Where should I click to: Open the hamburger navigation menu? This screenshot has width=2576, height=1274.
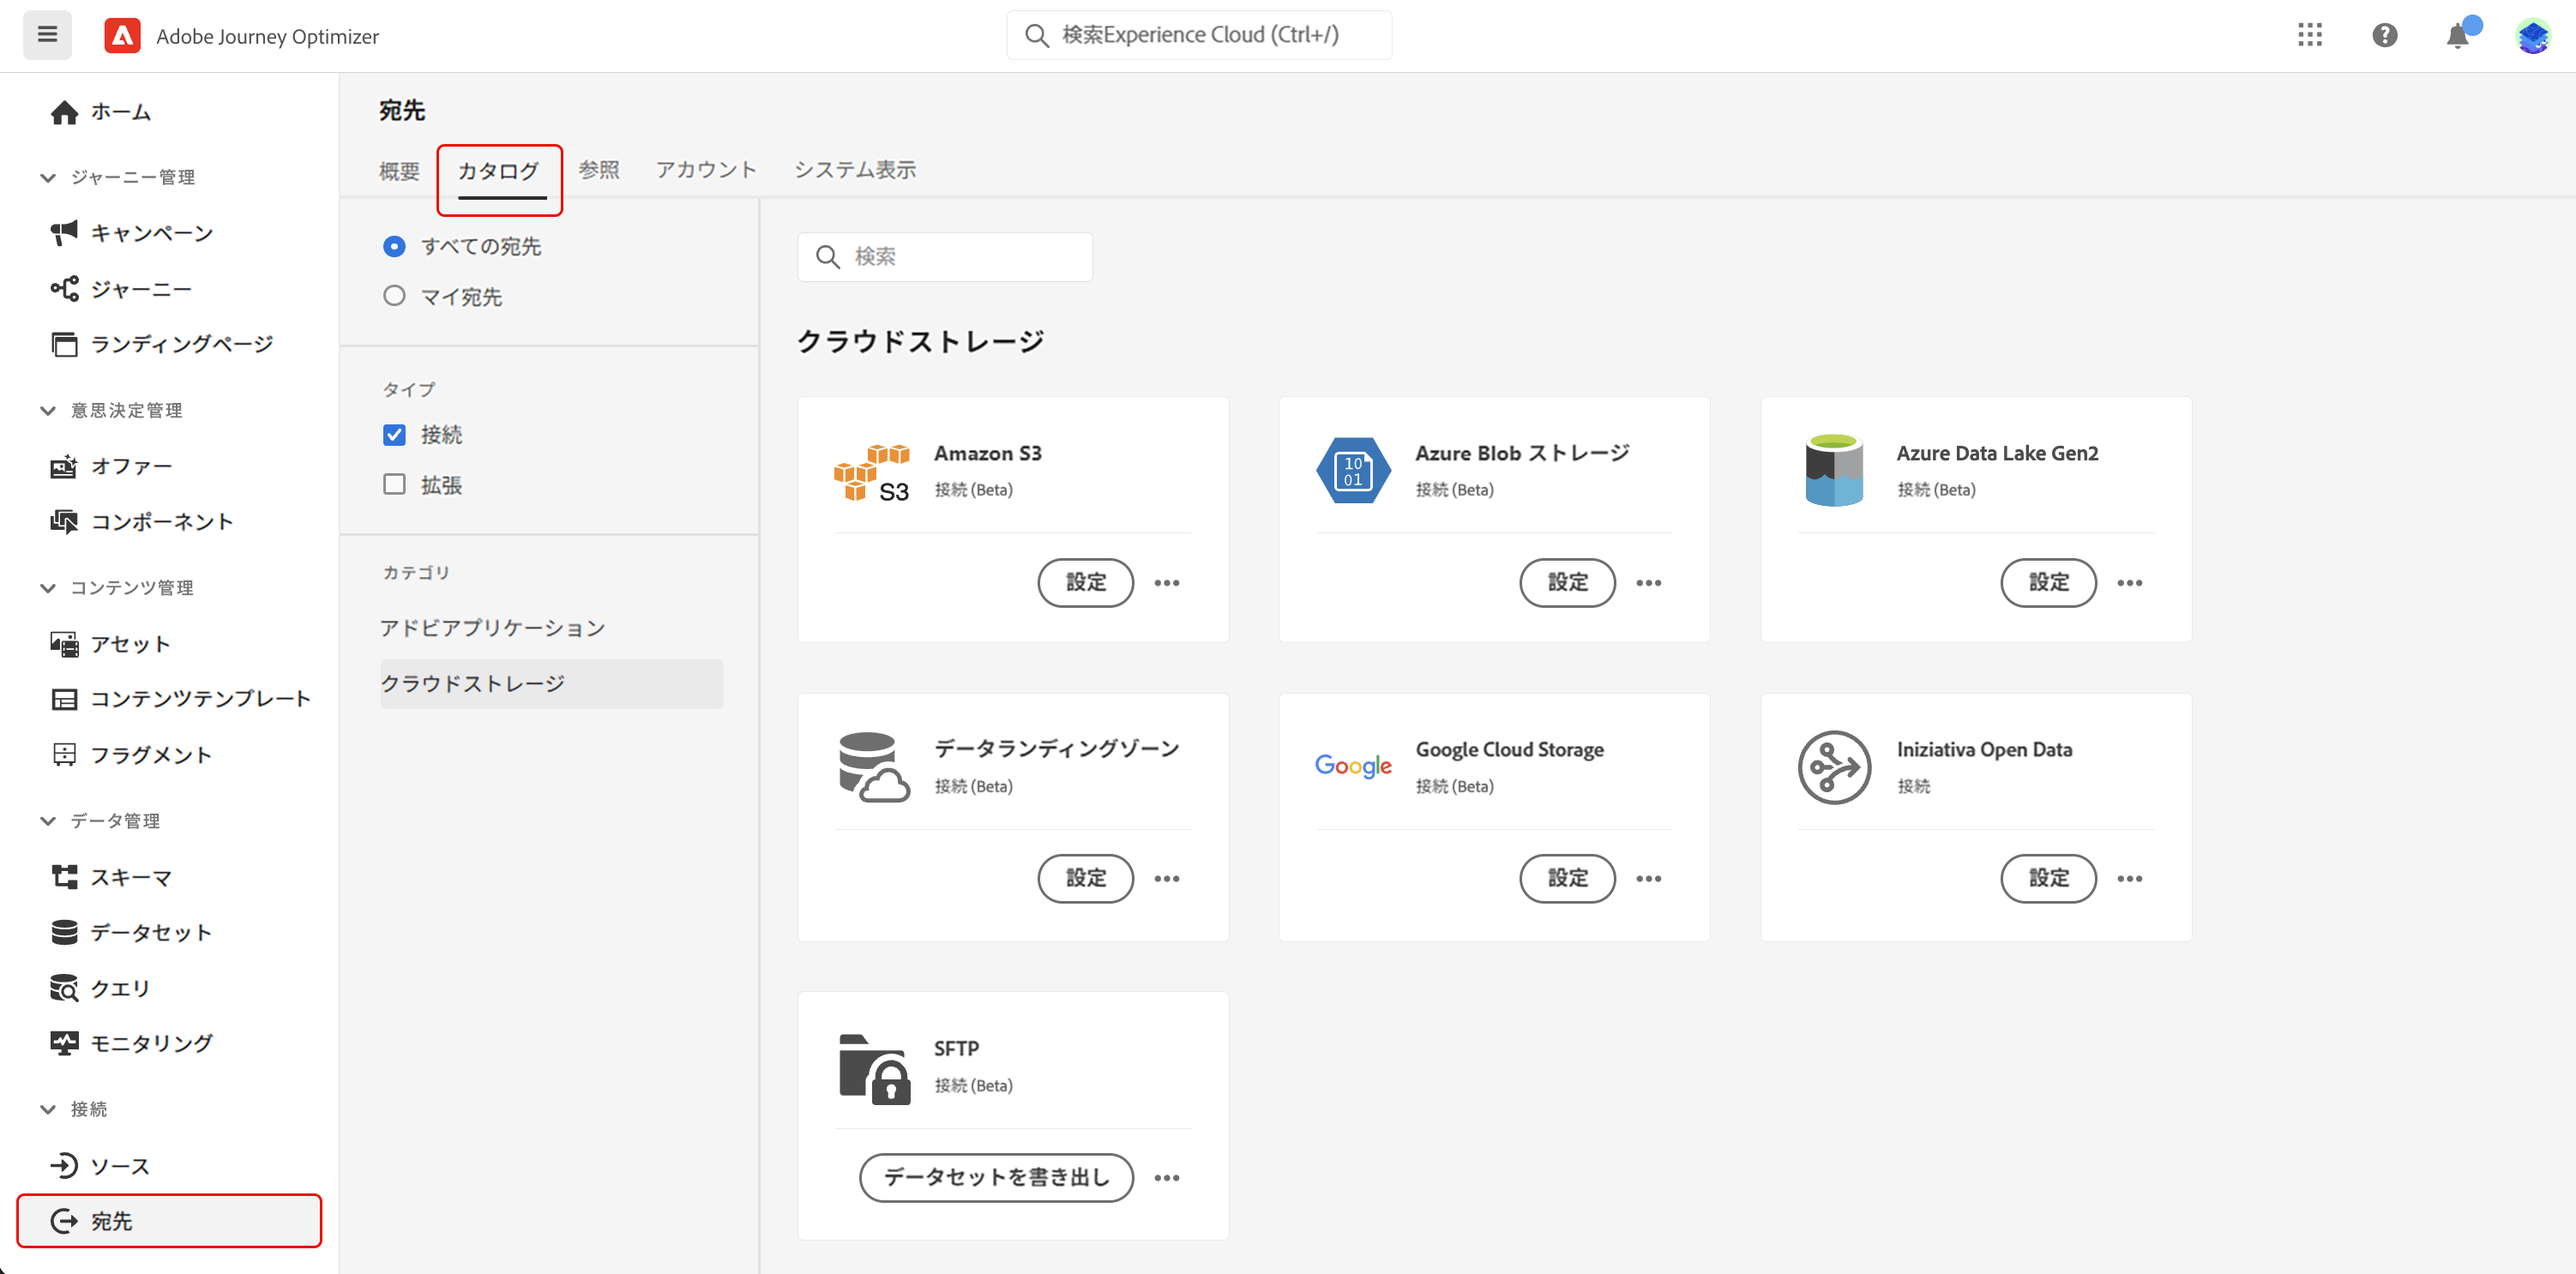(x=47, y=35)
